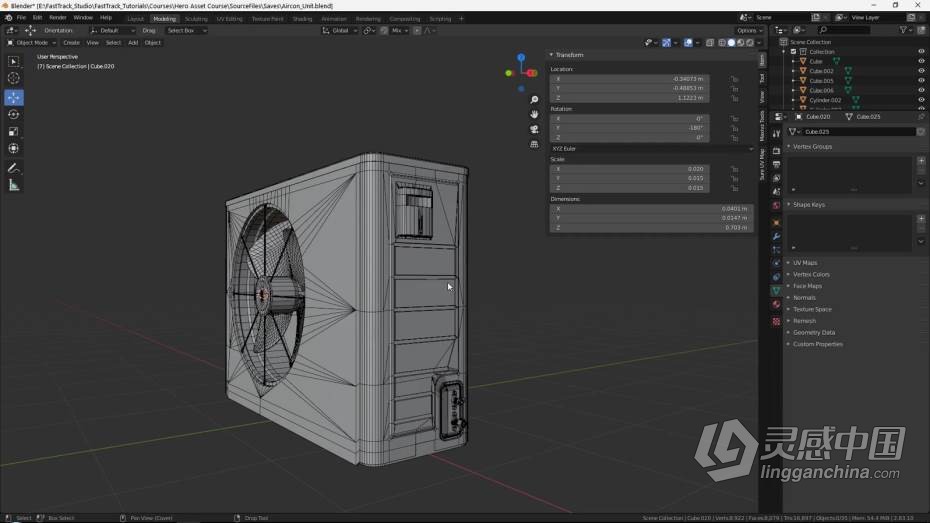Open XYZ Euler rotation mode dropdown
This screenshot has height=523, width=930.
[652, 149]
